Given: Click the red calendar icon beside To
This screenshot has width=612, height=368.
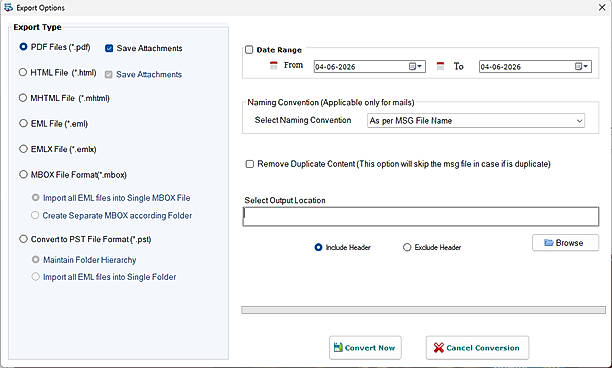Looking at the screenshot, I should 440,66.
